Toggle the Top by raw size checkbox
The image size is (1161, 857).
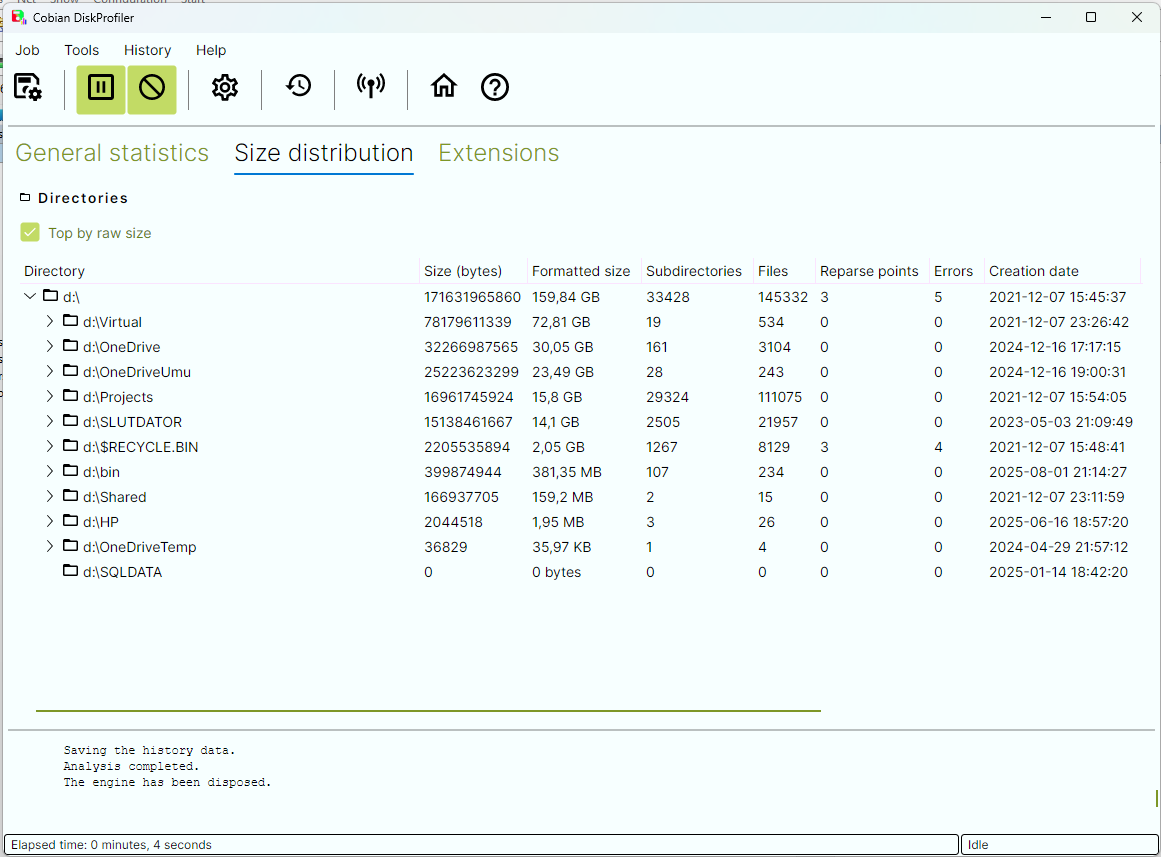30,233
